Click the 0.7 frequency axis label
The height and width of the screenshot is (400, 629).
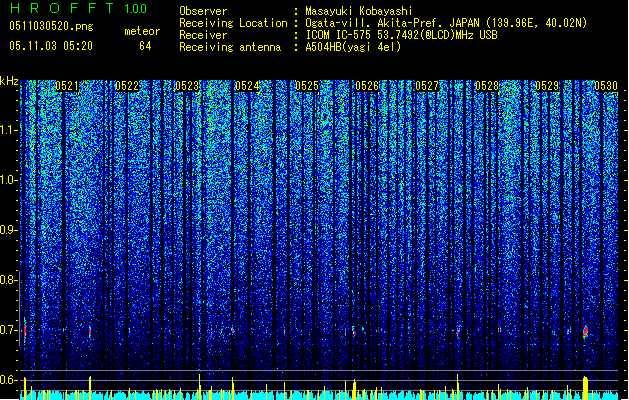tap(8, 330)
